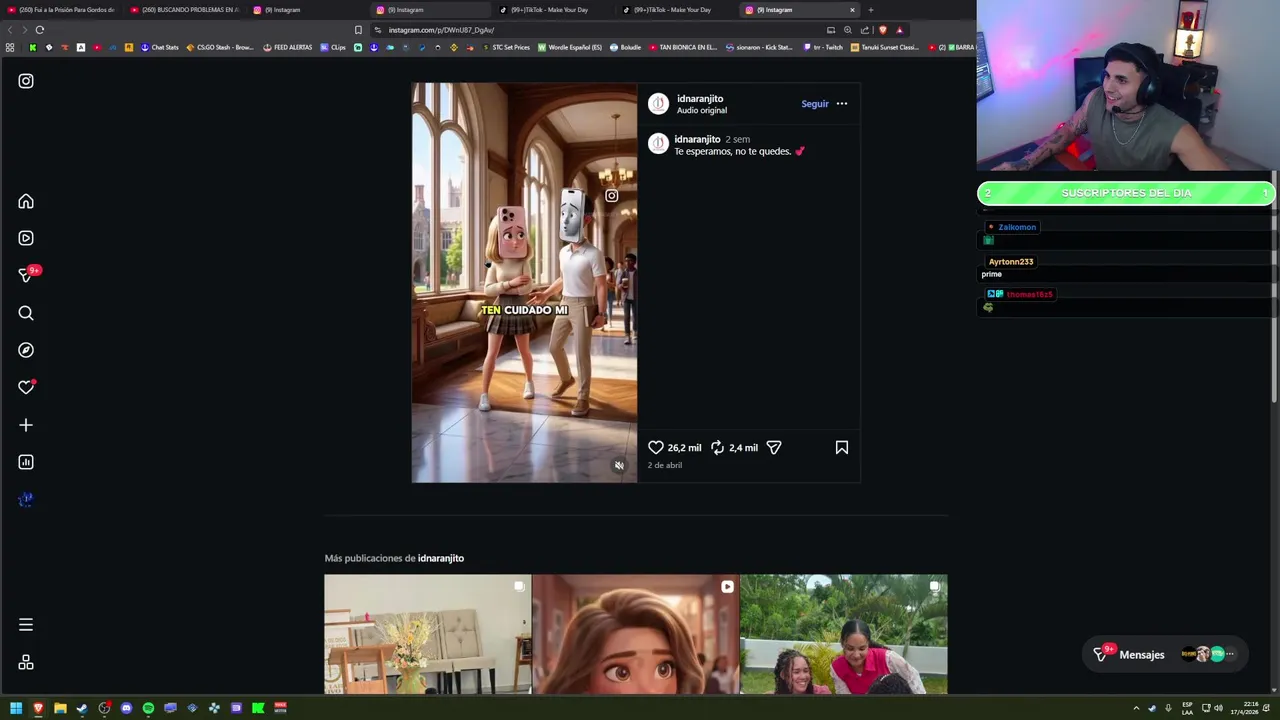Show hidden system tray icons

point(1136,708)
